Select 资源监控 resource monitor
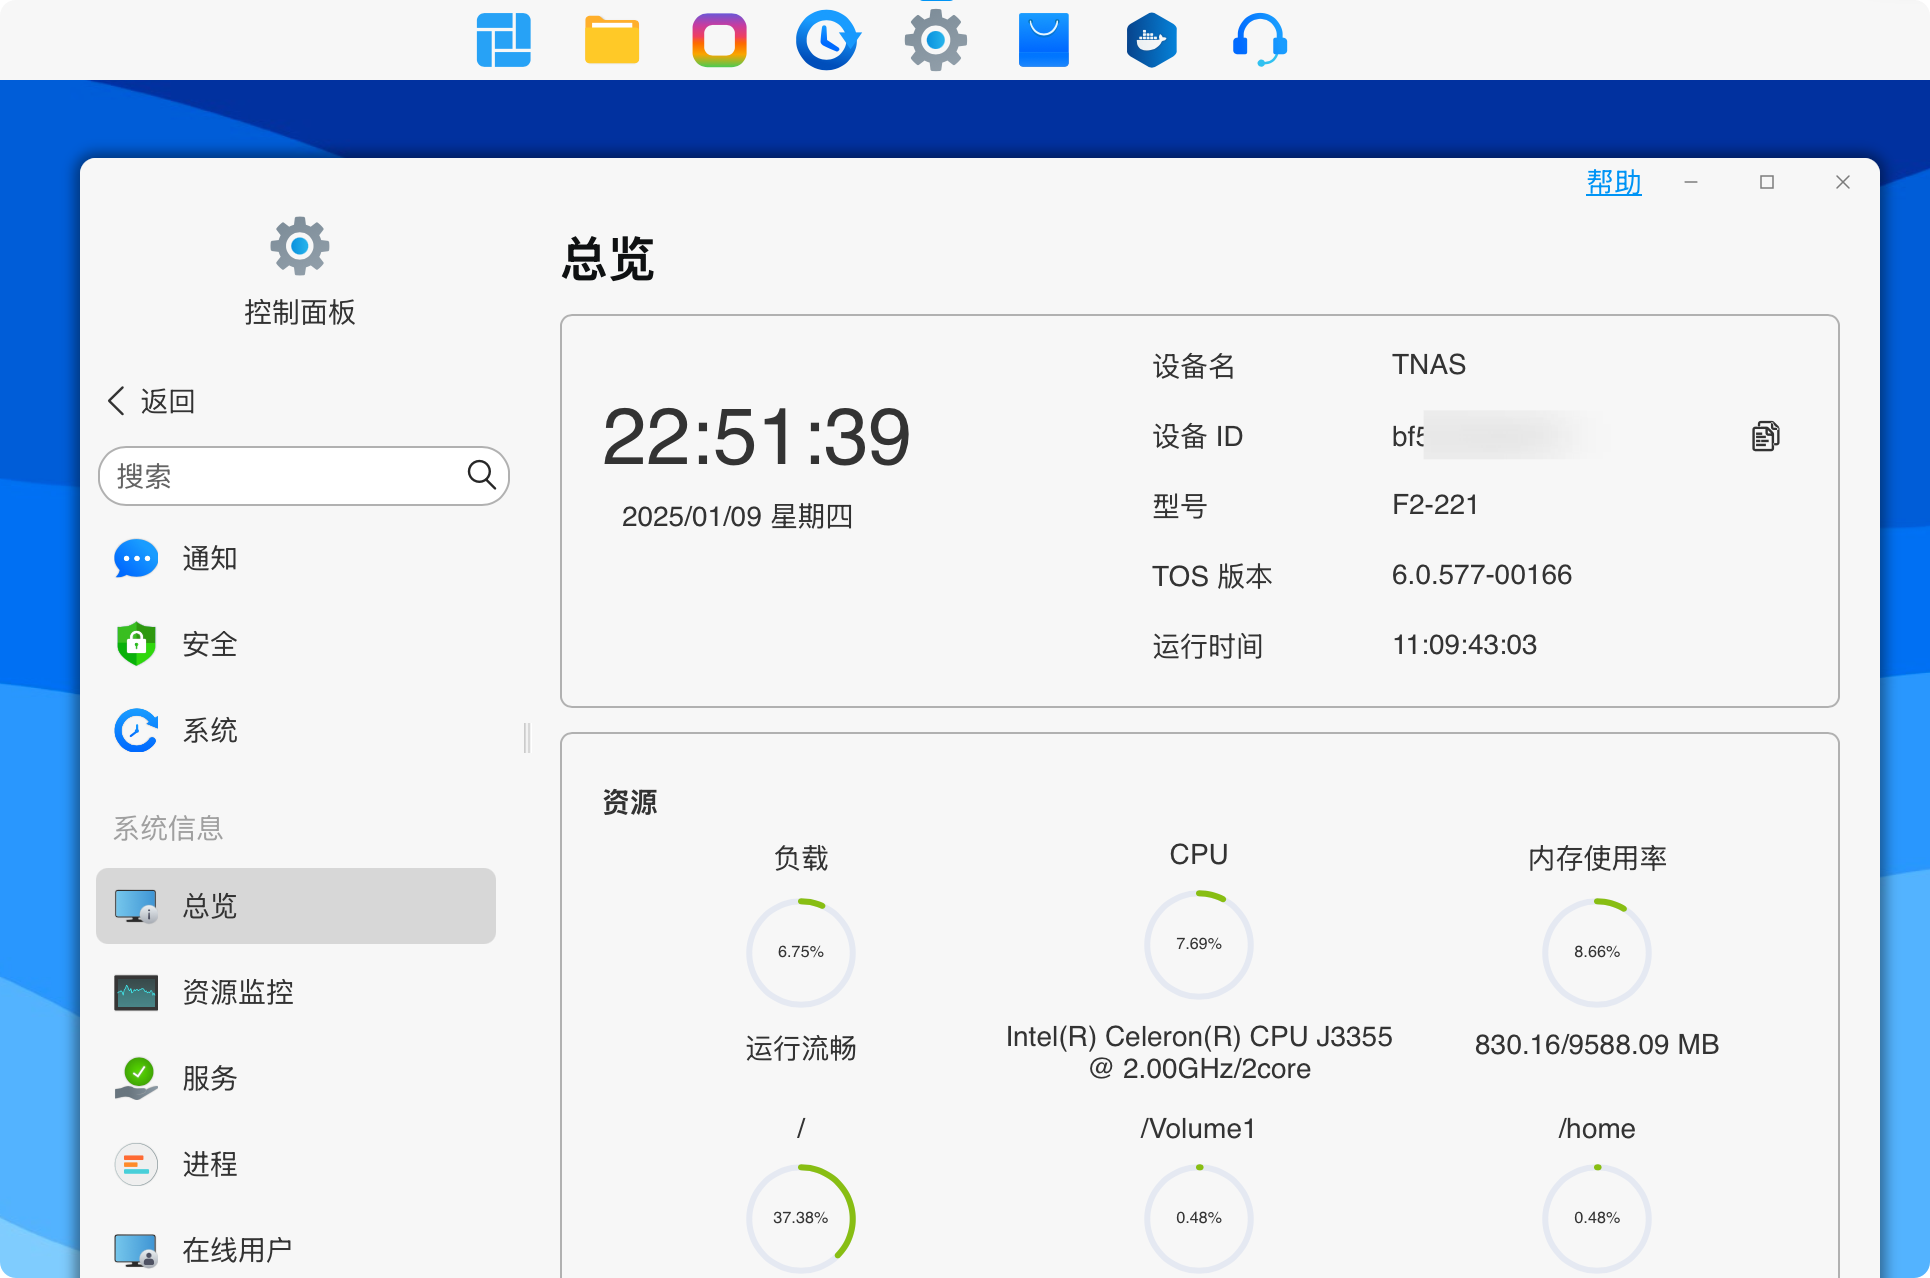The width and height of the screenshot is (1930, 1278). (x=237, y=992)
